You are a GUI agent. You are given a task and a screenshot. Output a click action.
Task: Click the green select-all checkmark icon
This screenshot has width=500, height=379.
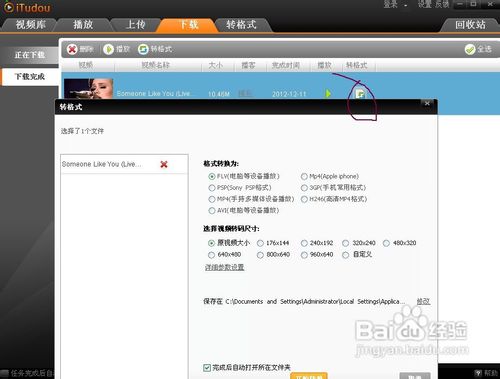coord(470,49)
